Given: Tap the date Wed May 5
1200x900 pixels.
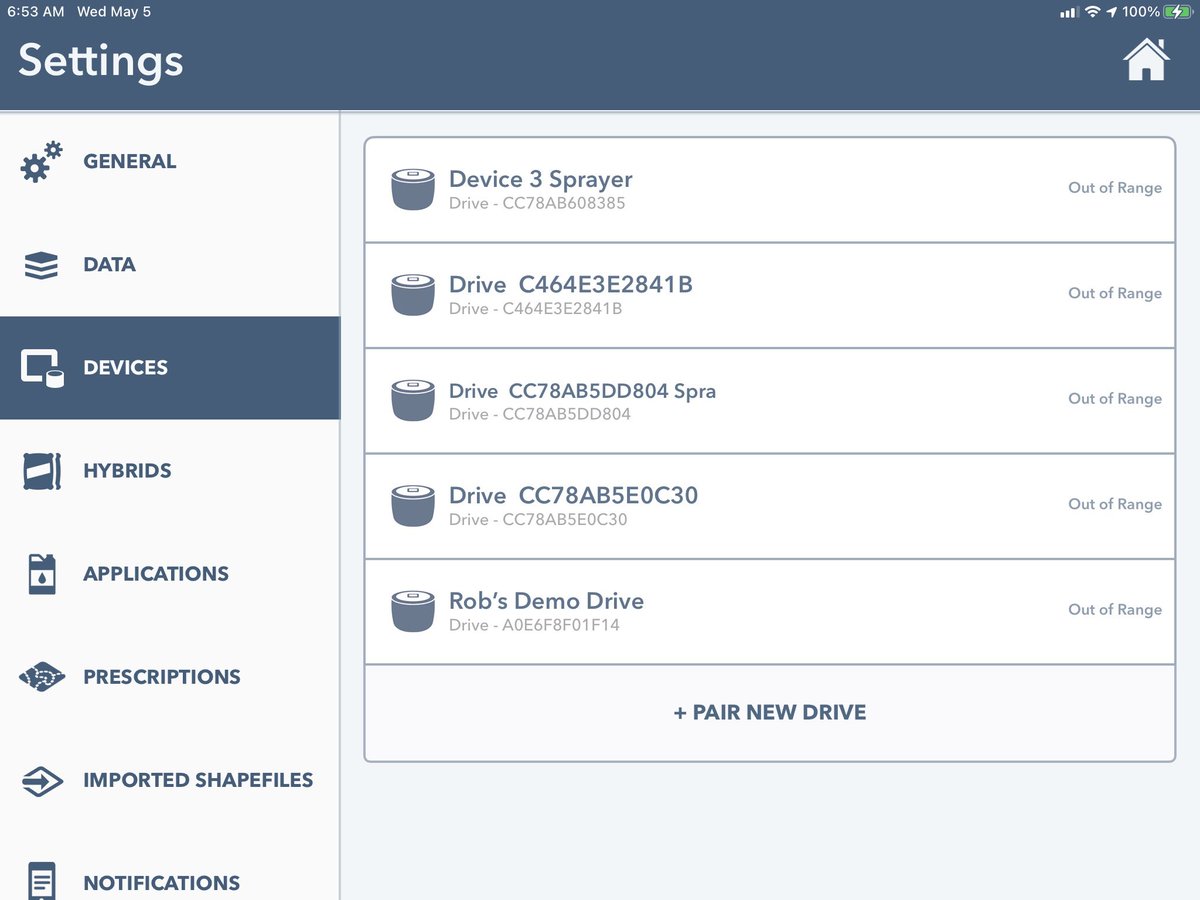Looking at the screenshot, I should tap(114, 12).
